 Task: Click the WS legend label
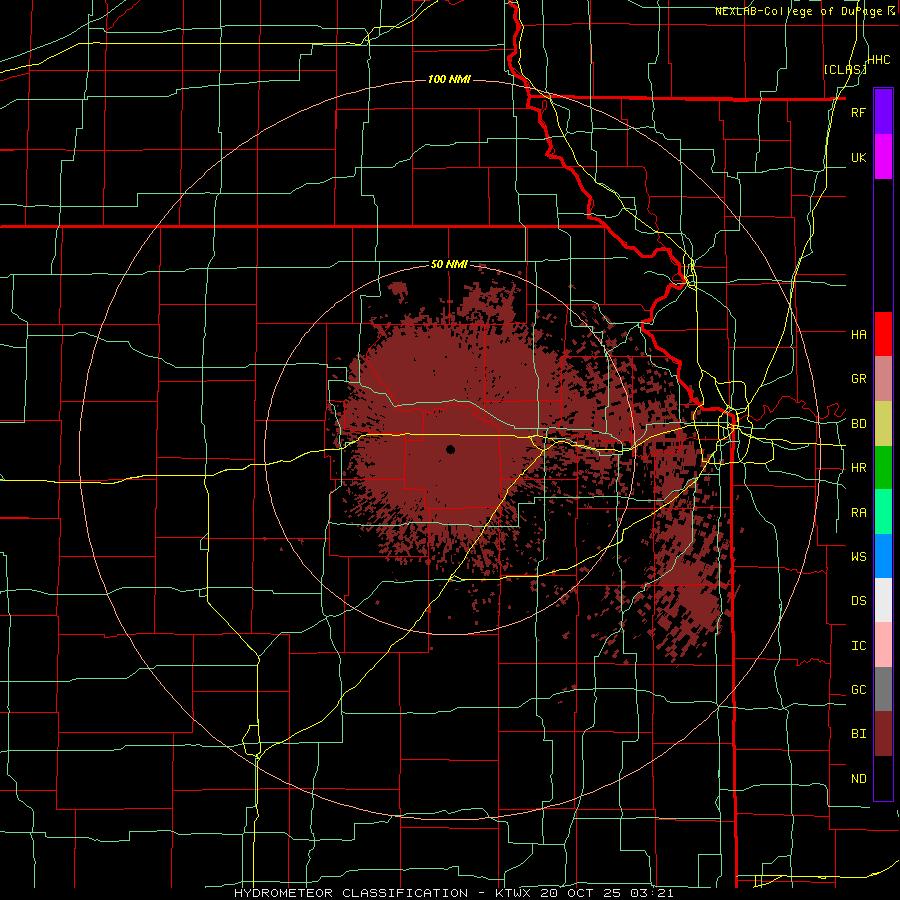(x=858, y=557)
